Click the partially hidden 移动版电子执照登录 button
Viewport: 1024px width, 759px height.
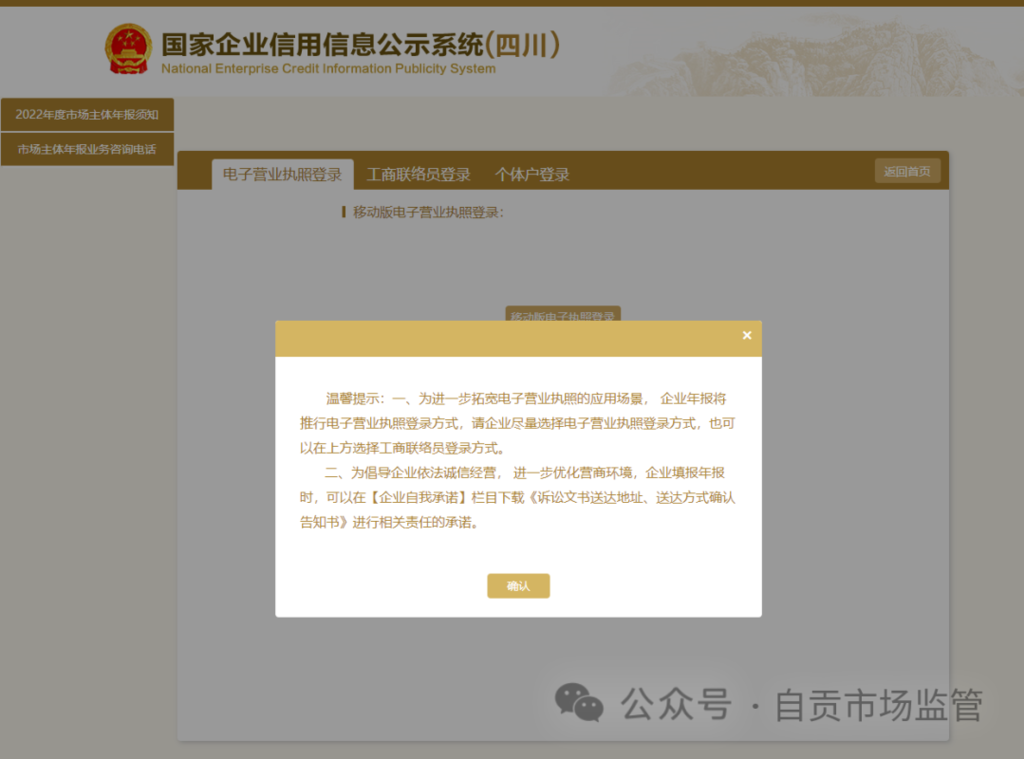click(x=562, y=313)
